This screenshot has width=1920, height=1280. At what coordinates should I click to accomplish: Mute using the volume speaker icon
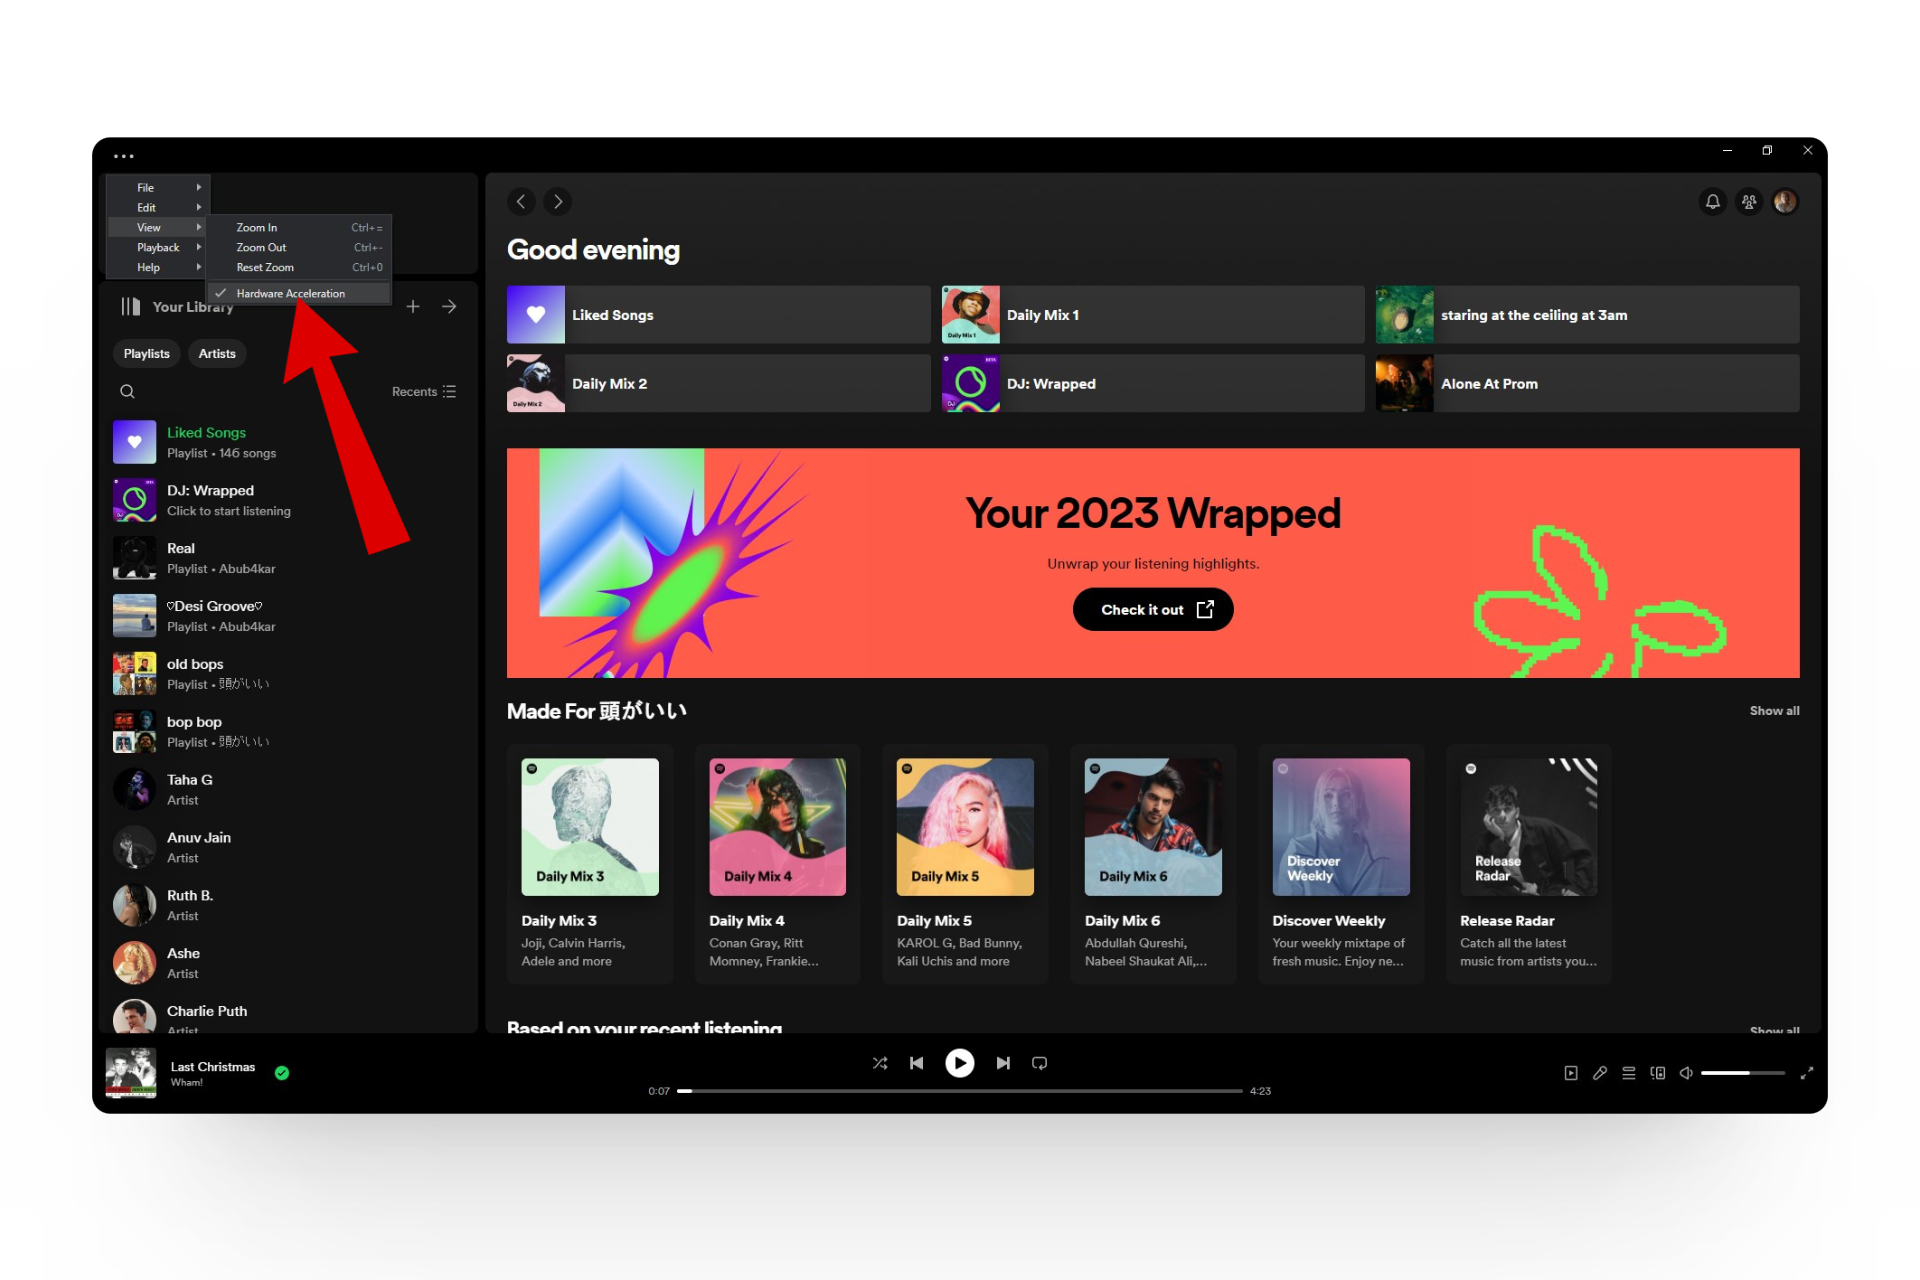1686,1073
